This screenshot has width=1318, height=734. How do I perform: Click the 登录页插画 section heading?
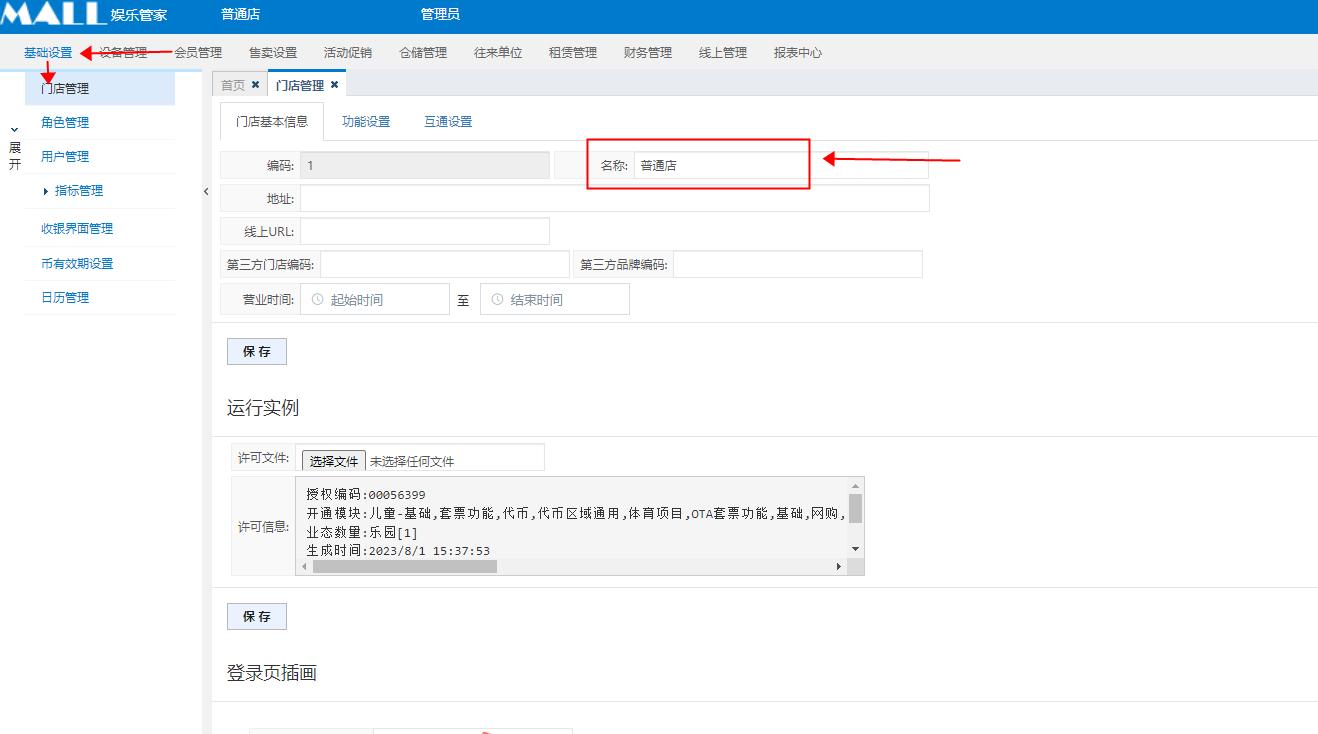pyautogui.click(x=272, y=673)
